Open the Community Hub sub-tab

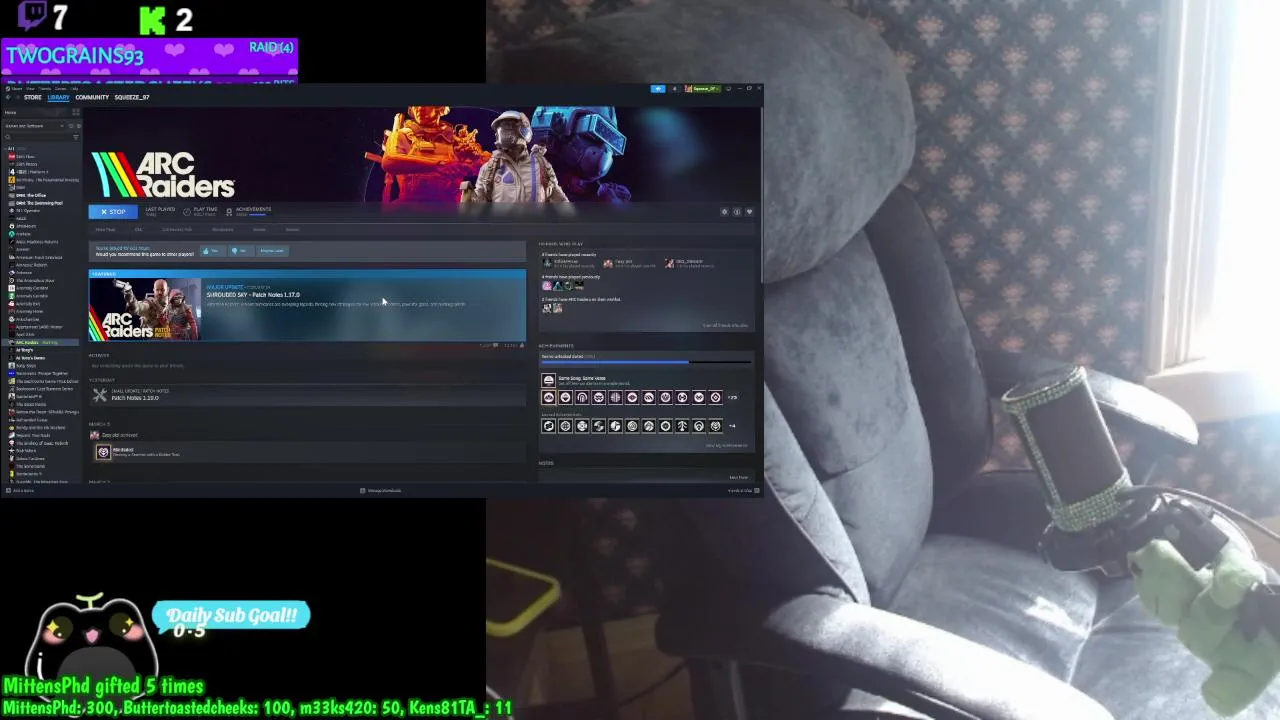tap(177, 229)
